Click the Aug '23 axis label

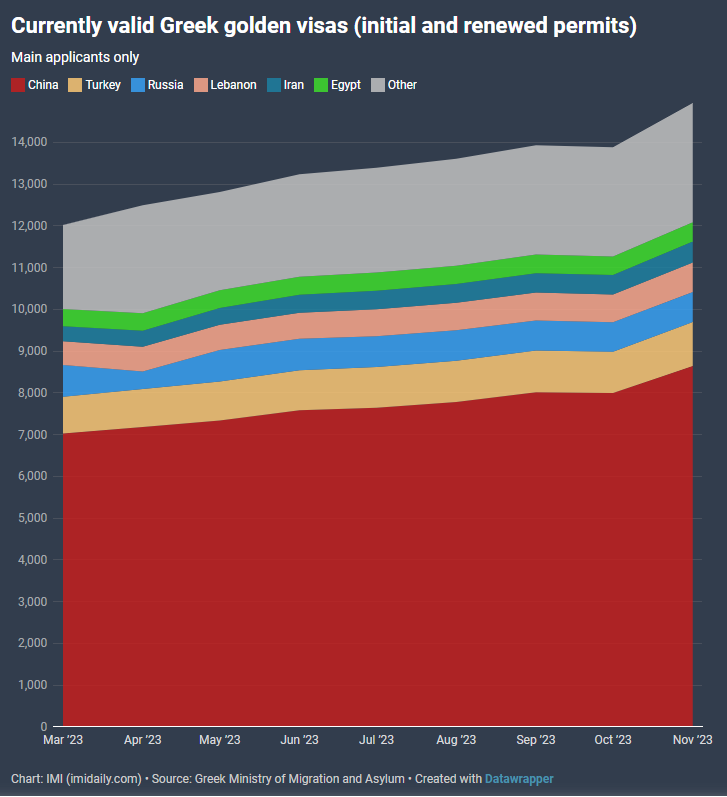[x=456, y=740]
